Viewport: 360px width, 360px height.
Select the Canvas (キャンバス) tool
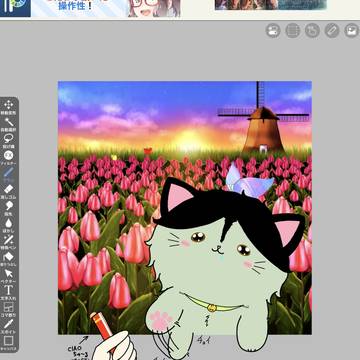(x=8, y=343)
